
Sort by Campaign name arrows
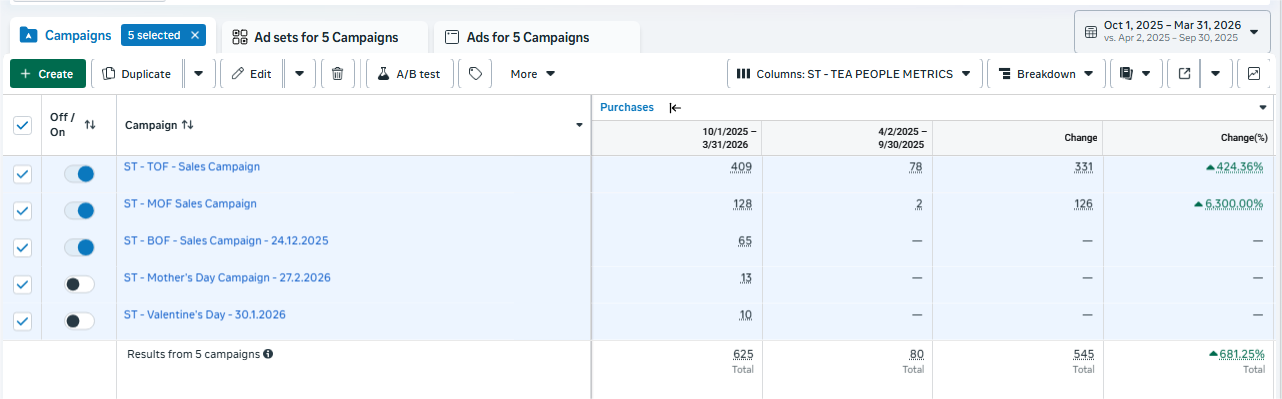click(187, 125)
